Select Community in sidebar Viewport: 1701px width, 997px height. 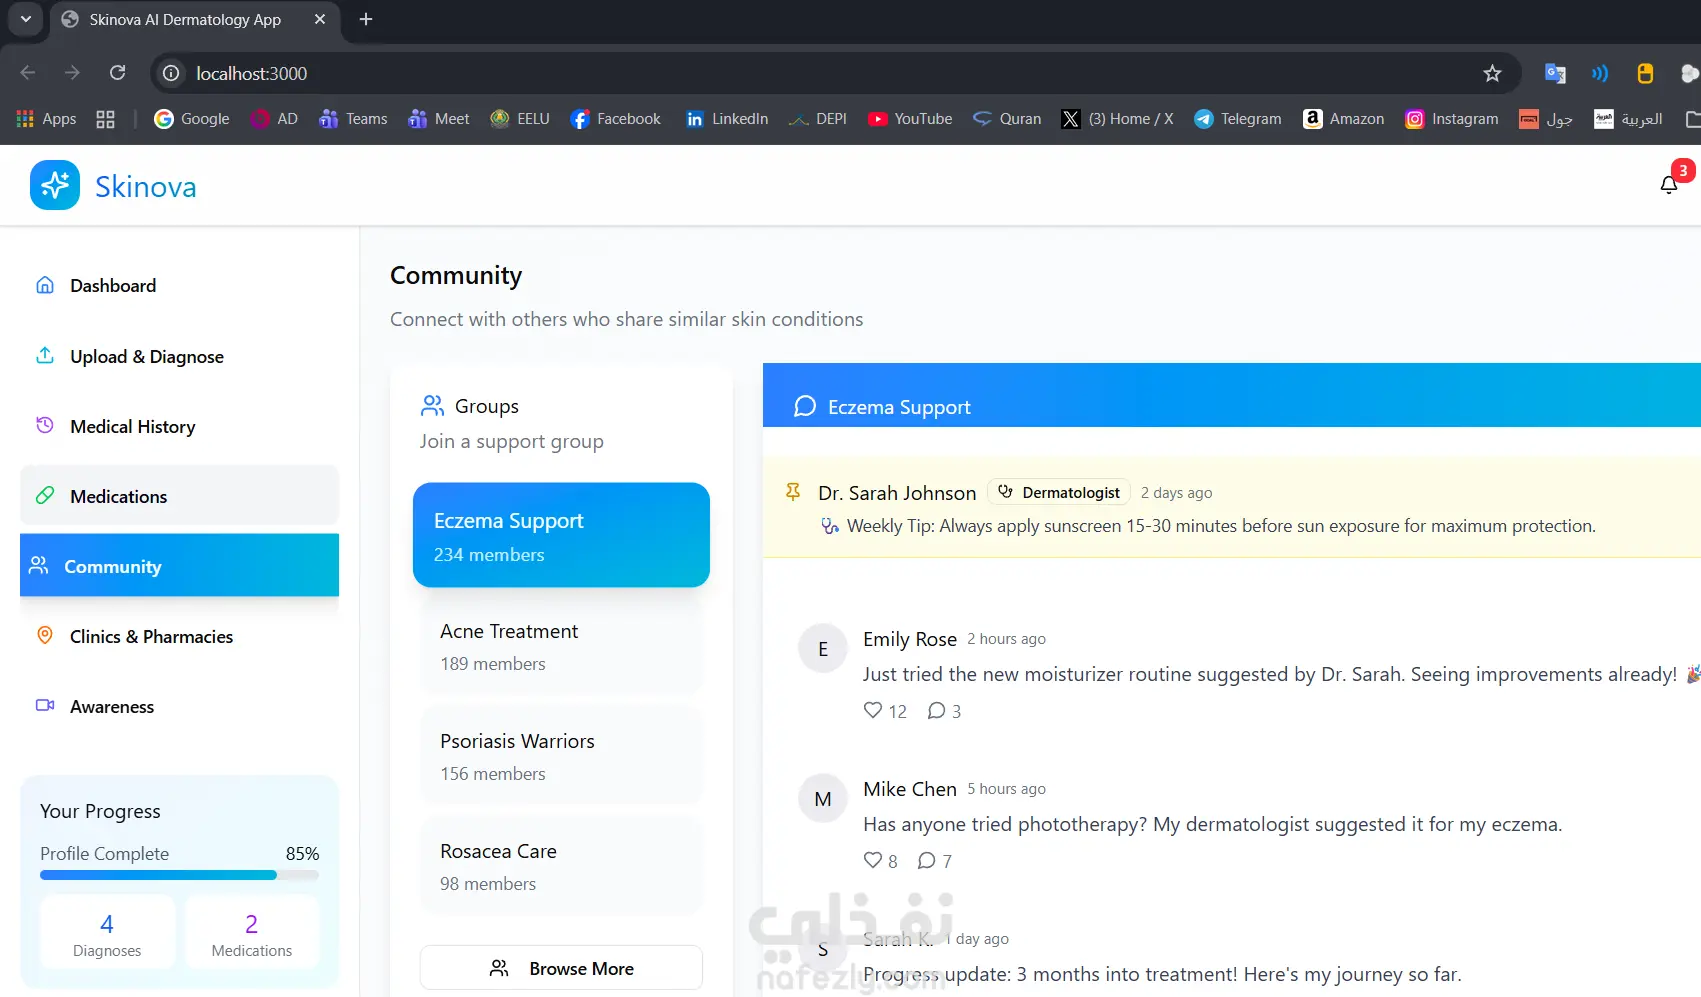[180, 566]
